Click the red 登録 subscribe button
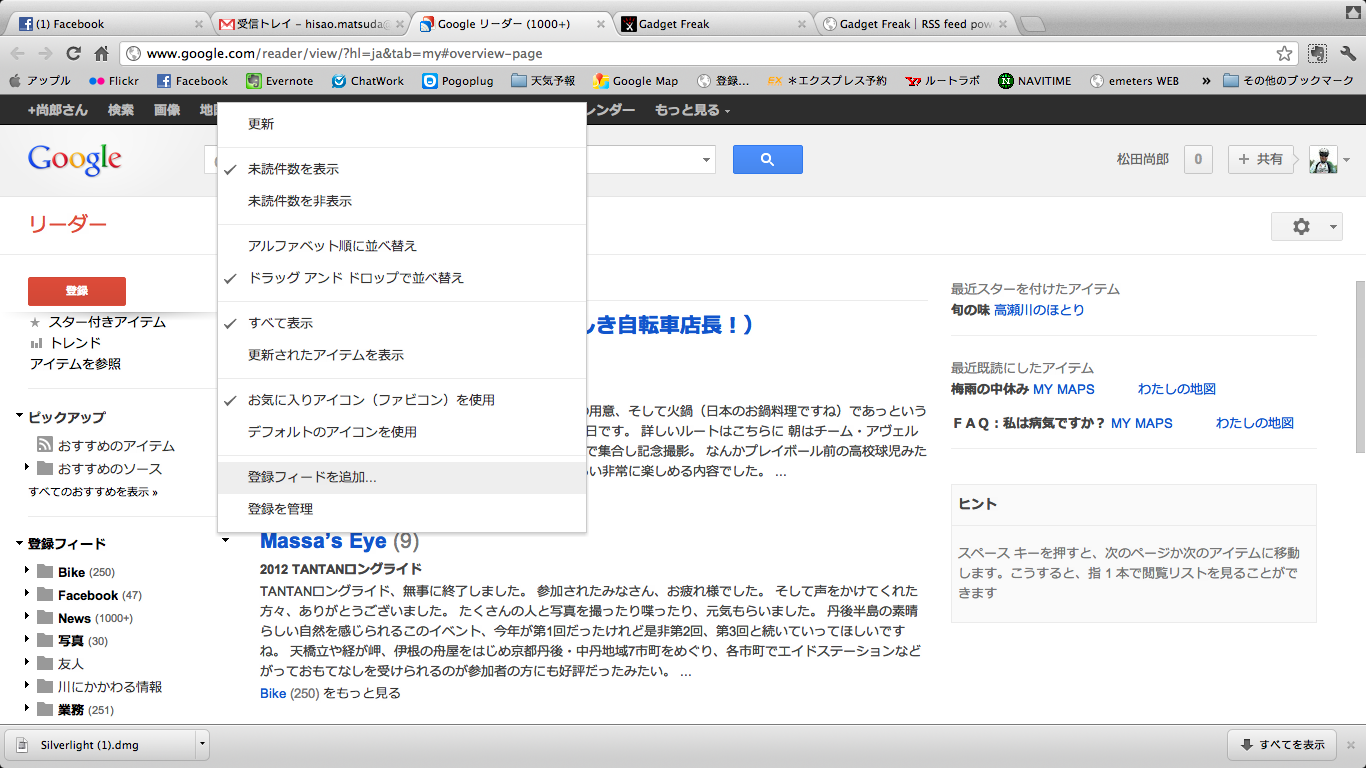The image size is (1366, 768). pyautogui.click(x=77, y=291)
